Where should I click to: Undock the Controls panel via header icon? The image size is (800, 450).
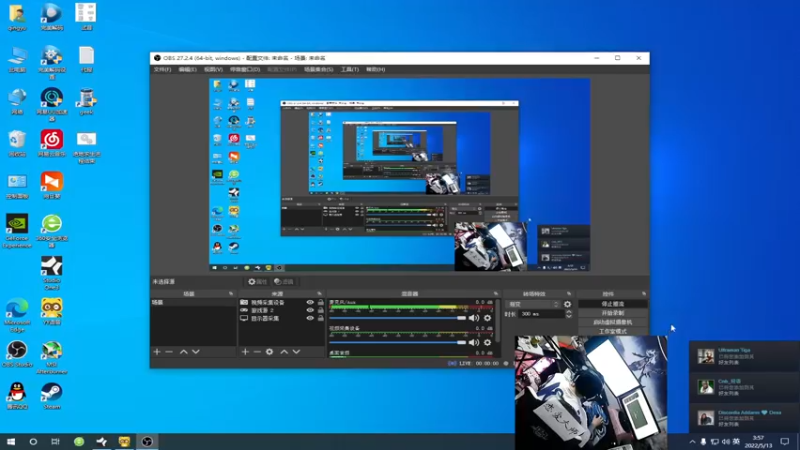coord(644,294)
